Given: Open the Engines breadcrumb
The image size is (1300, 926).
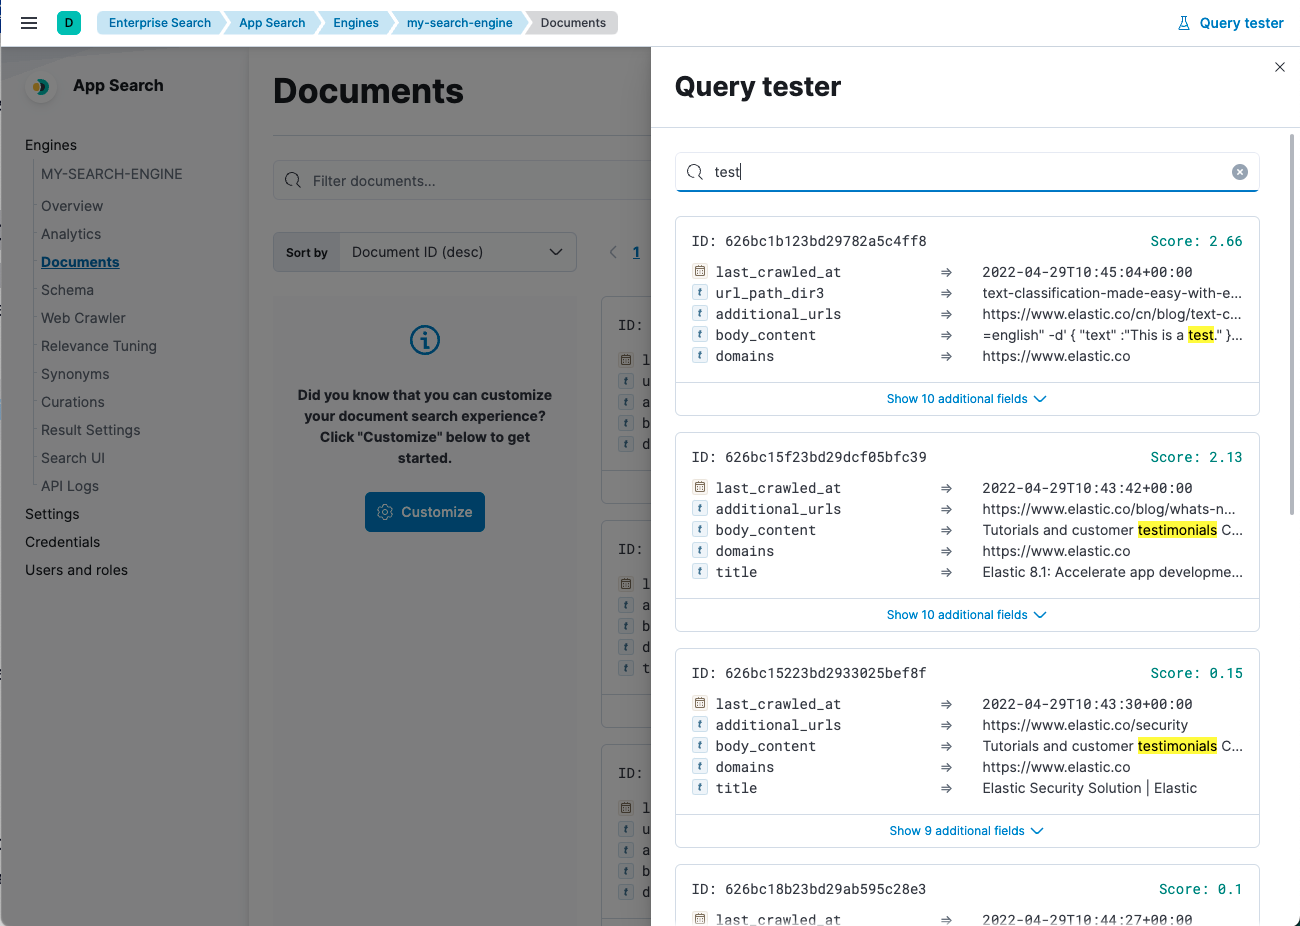Looking at the screenshot, I should pyautogui.click(x=355, y=22).
